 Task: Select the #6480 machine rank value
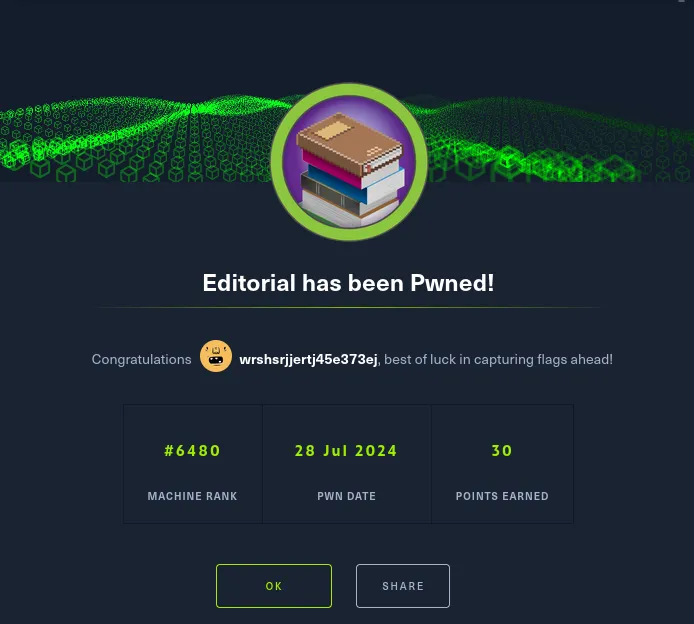point(192,451)
